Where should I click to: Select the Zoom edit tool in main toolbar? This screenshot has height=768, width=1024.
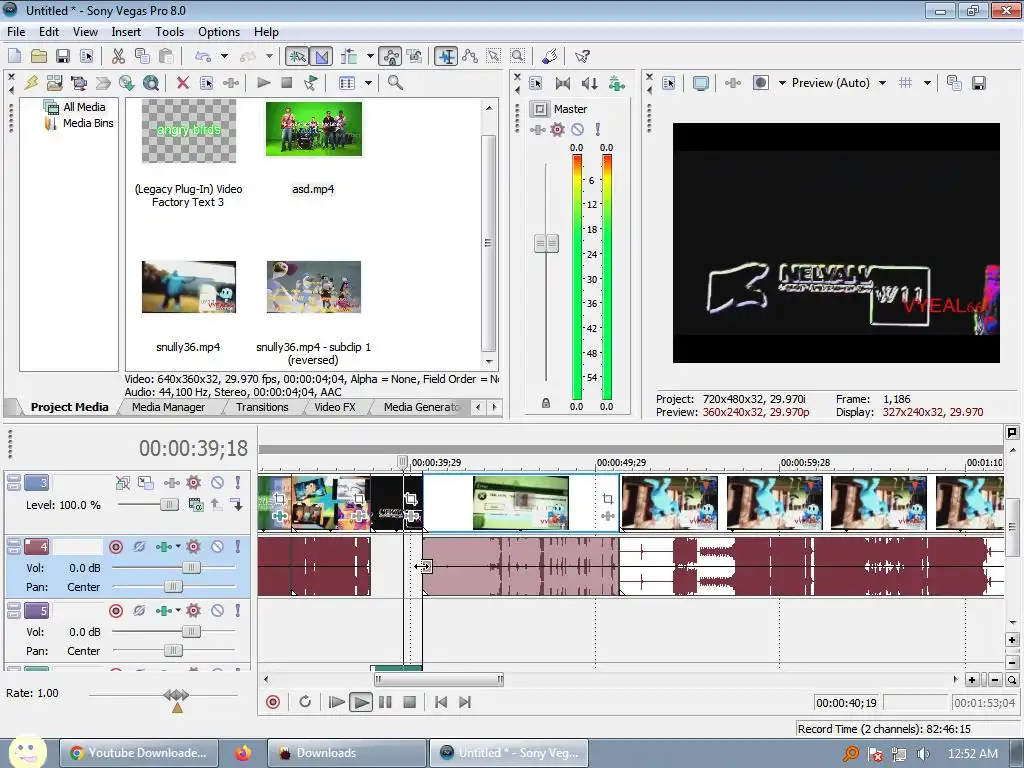click(517, 56)
